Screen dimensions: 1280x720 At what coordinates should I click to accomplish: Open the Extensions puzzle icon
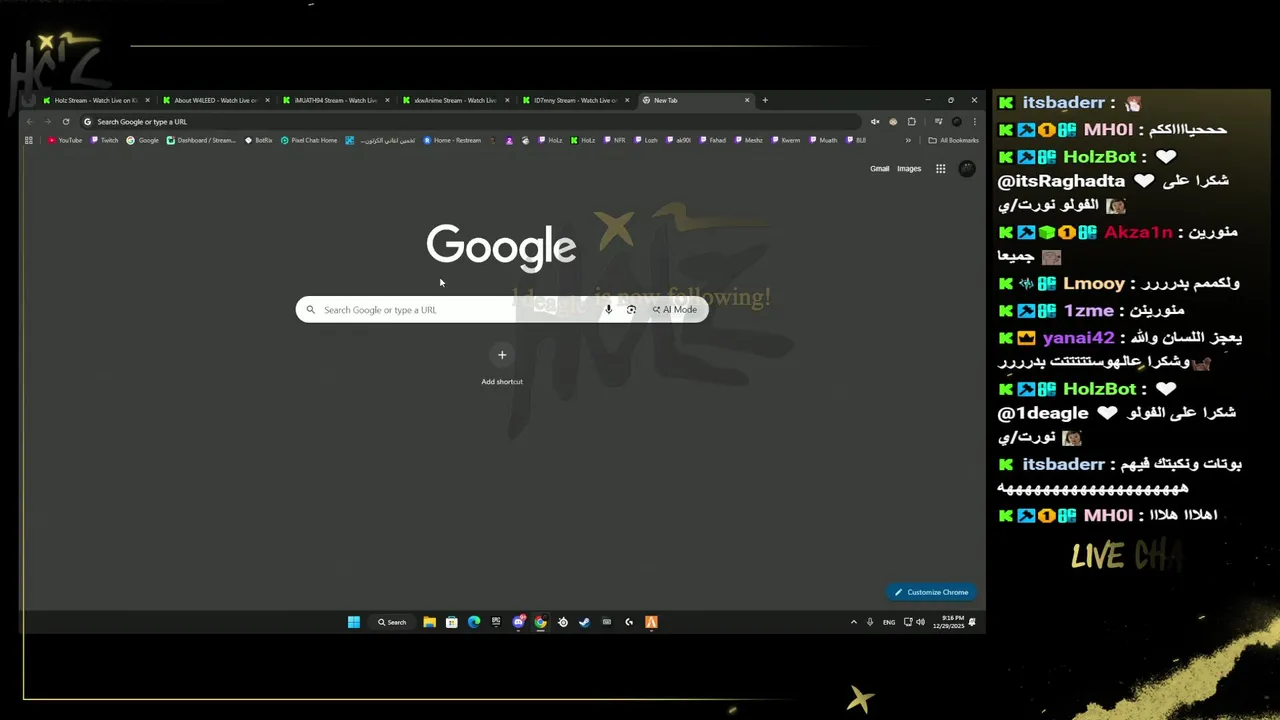point(911,122)
